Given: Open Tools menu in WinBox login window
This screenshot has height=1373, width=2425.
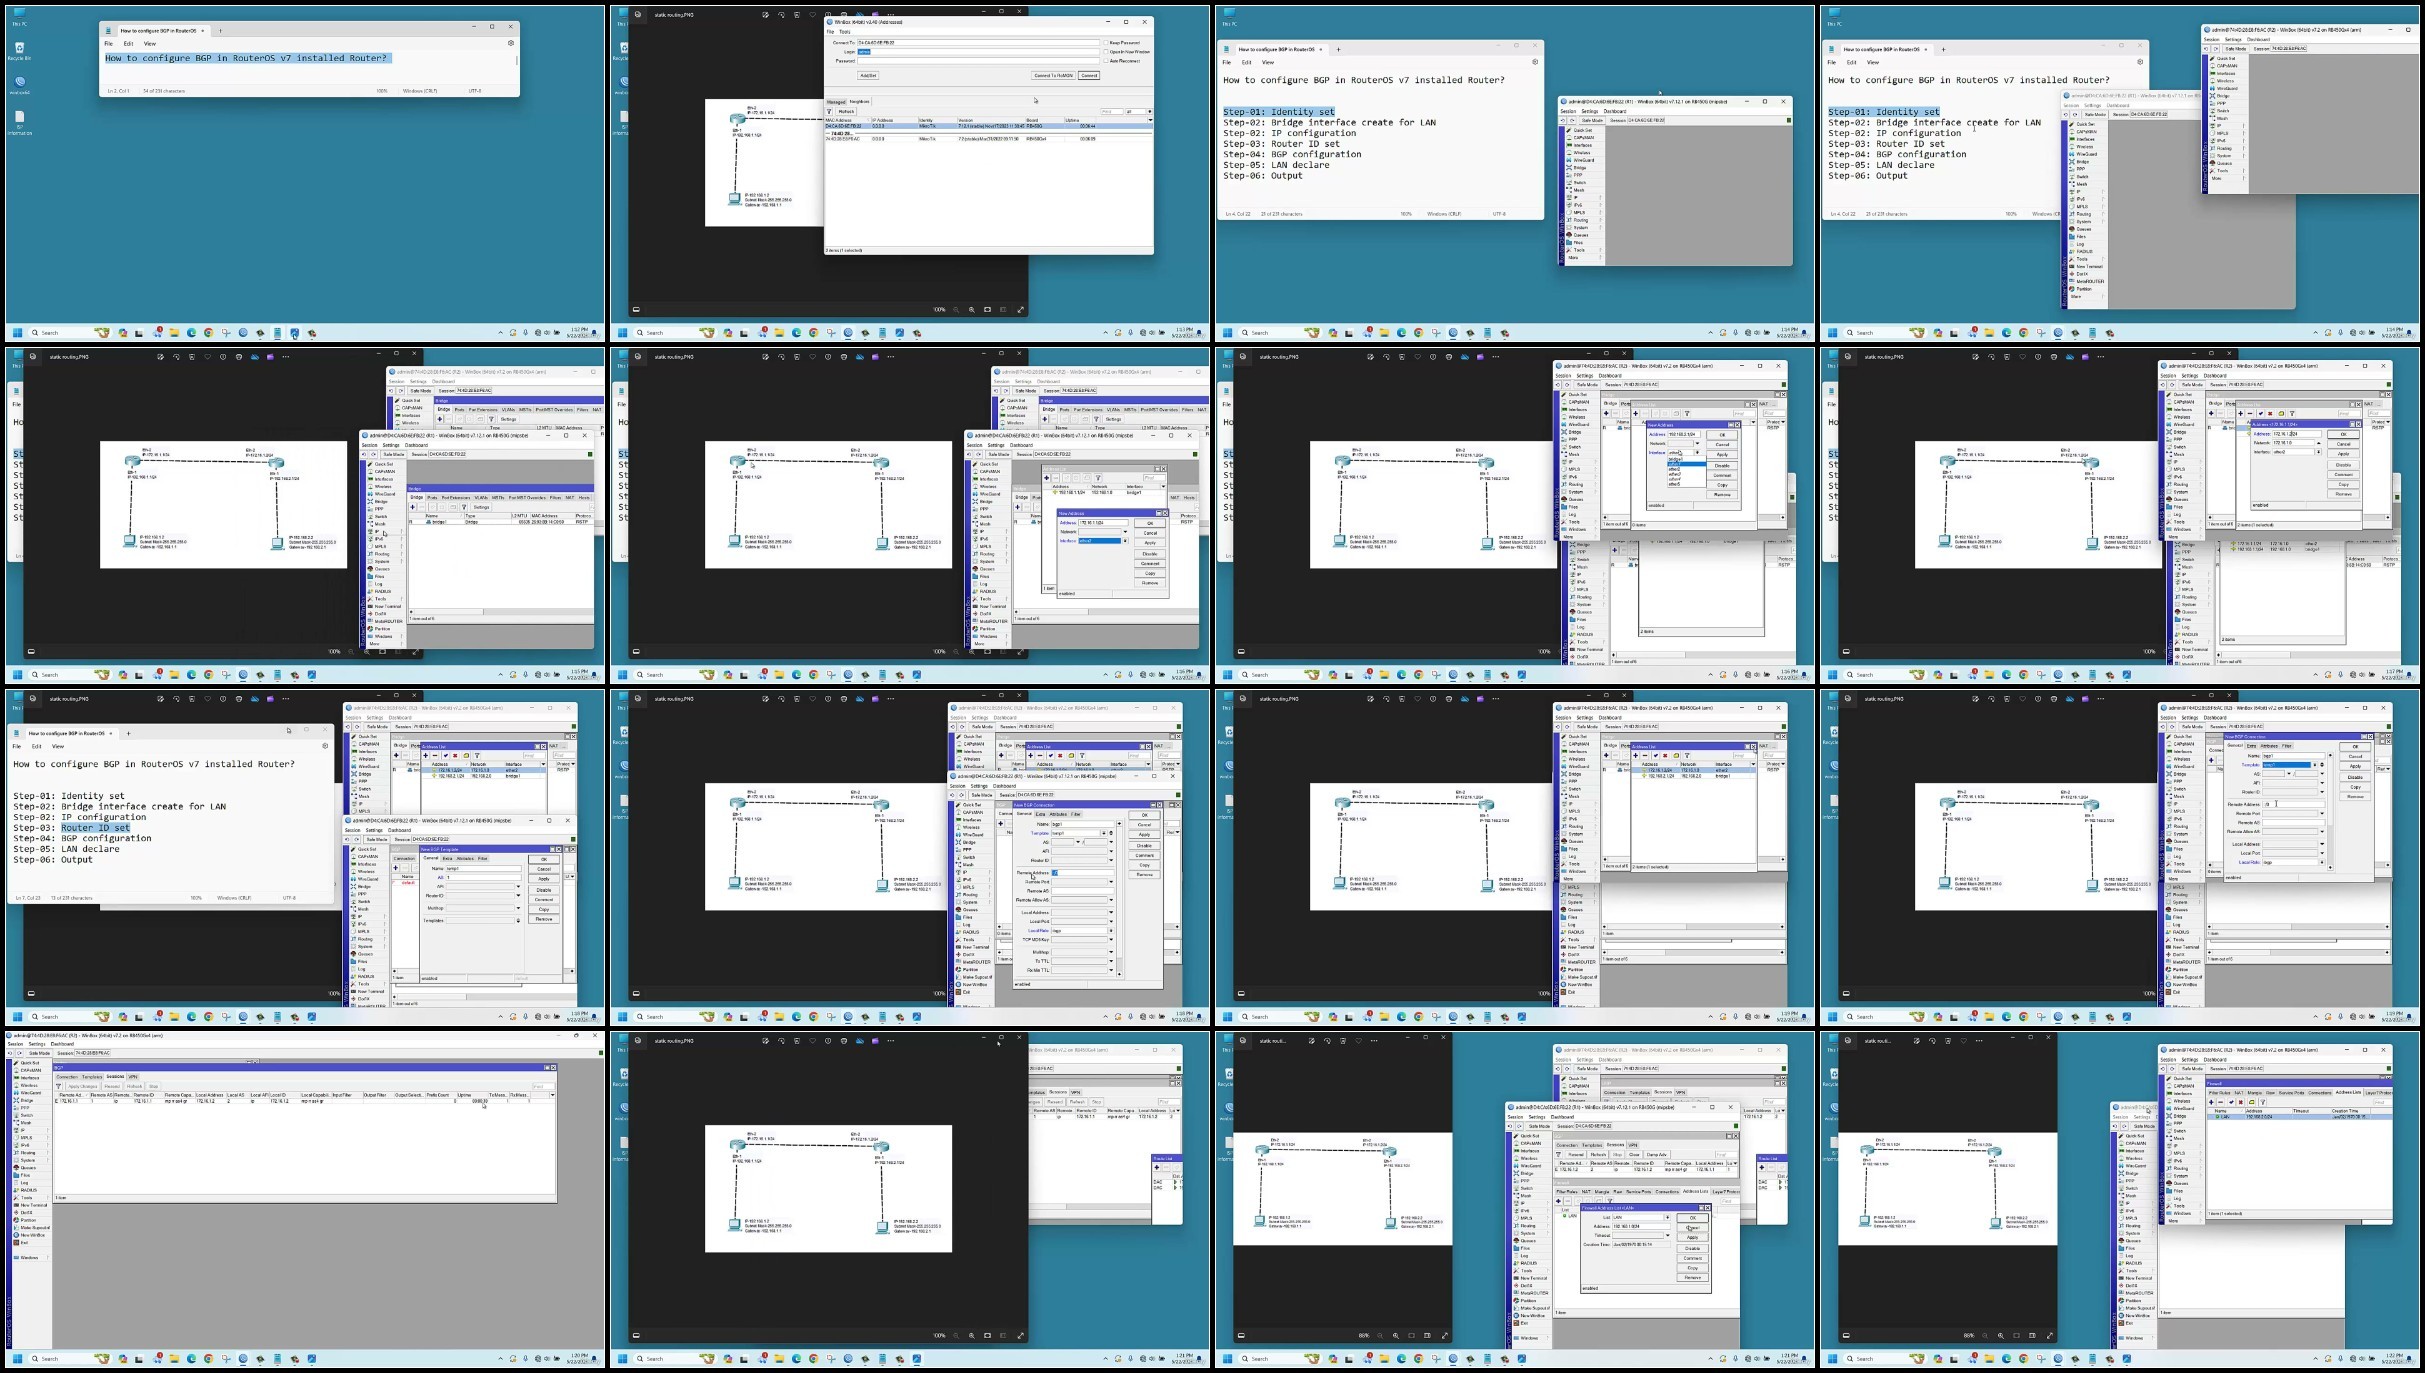Looking at the screenshot, I should click(x=845, y=32).
